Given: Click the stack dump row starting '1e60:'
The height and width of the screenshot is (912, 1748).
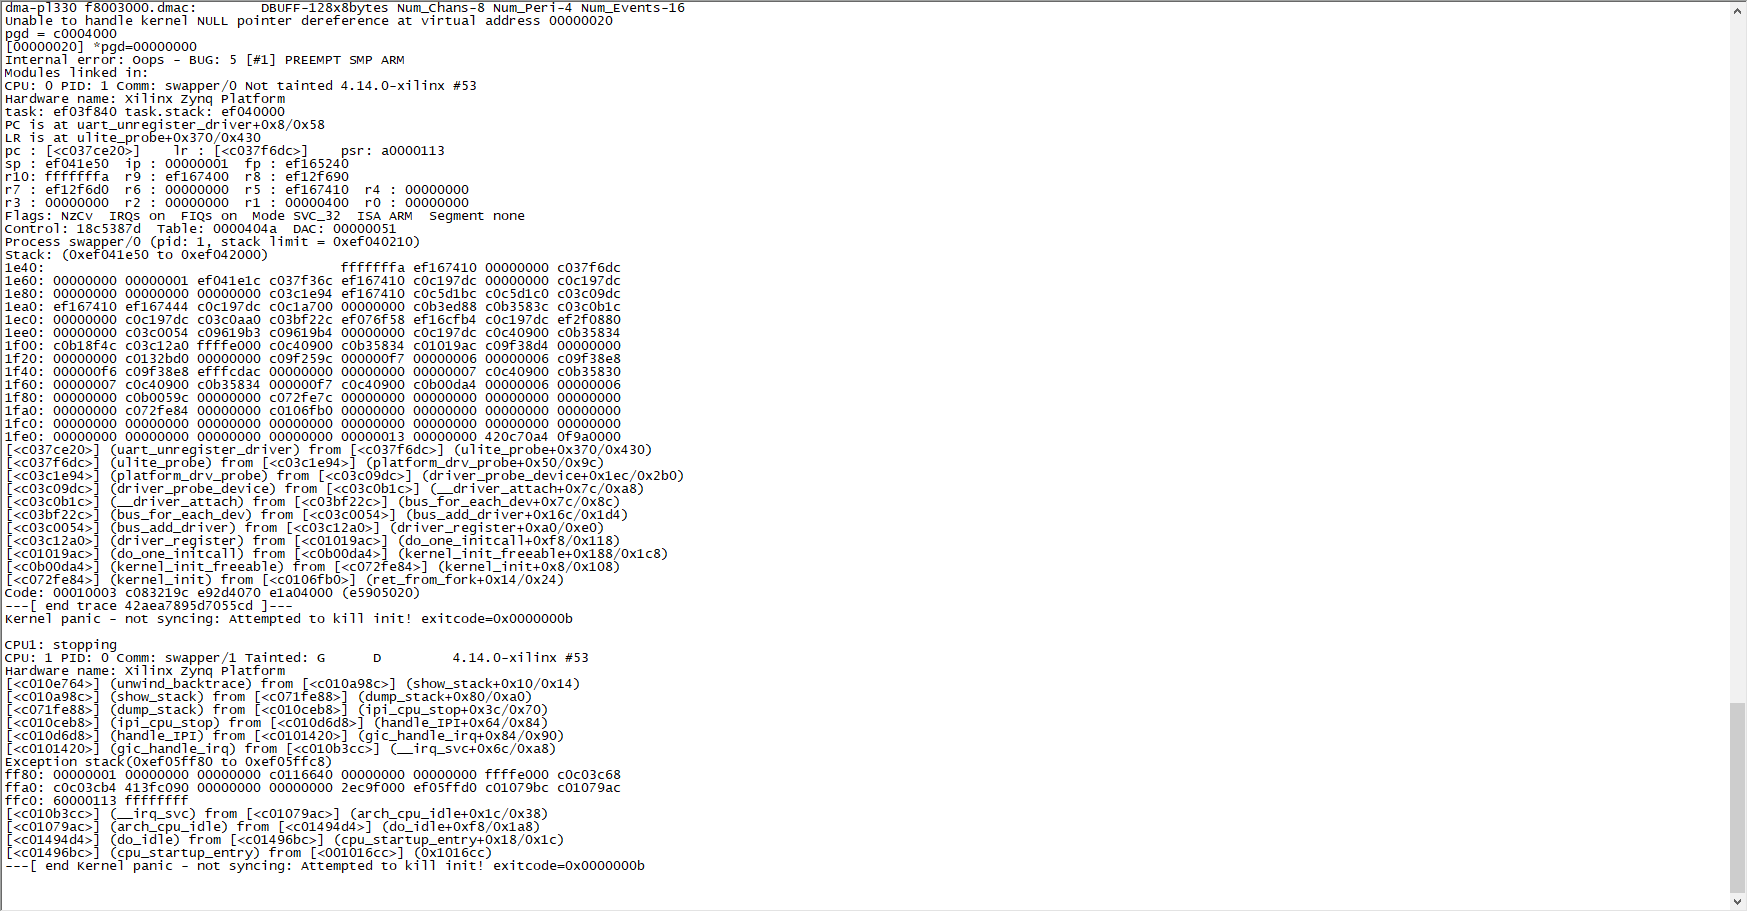Looking at the screenshot, I should click(x=313, y=281).
